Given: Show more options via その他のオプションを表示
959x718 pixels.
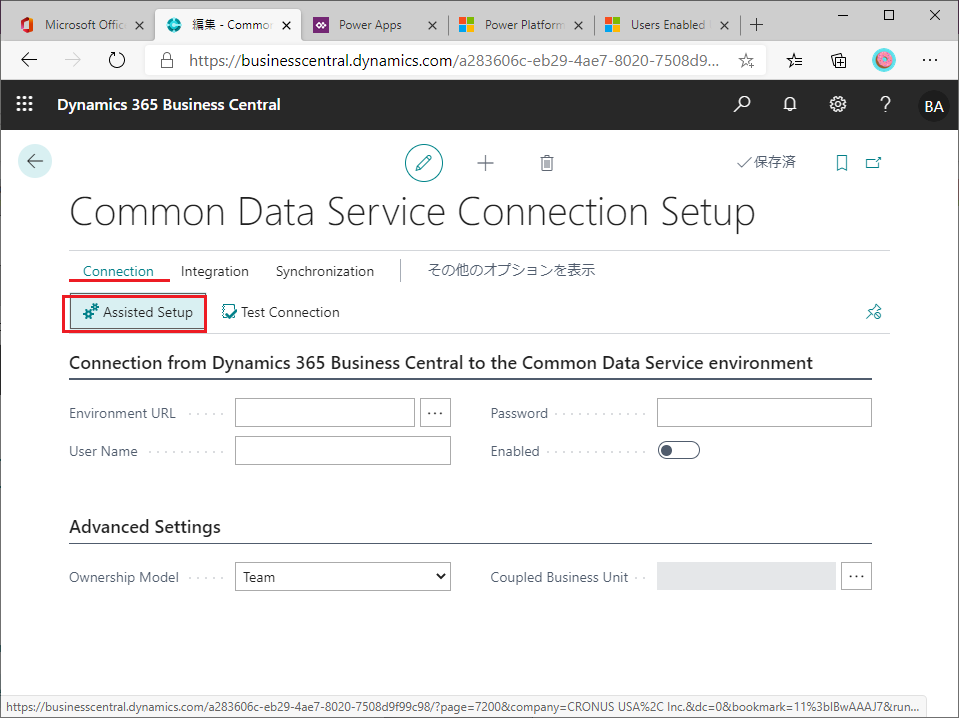Looking at the screenshot, I should (511, 270).
